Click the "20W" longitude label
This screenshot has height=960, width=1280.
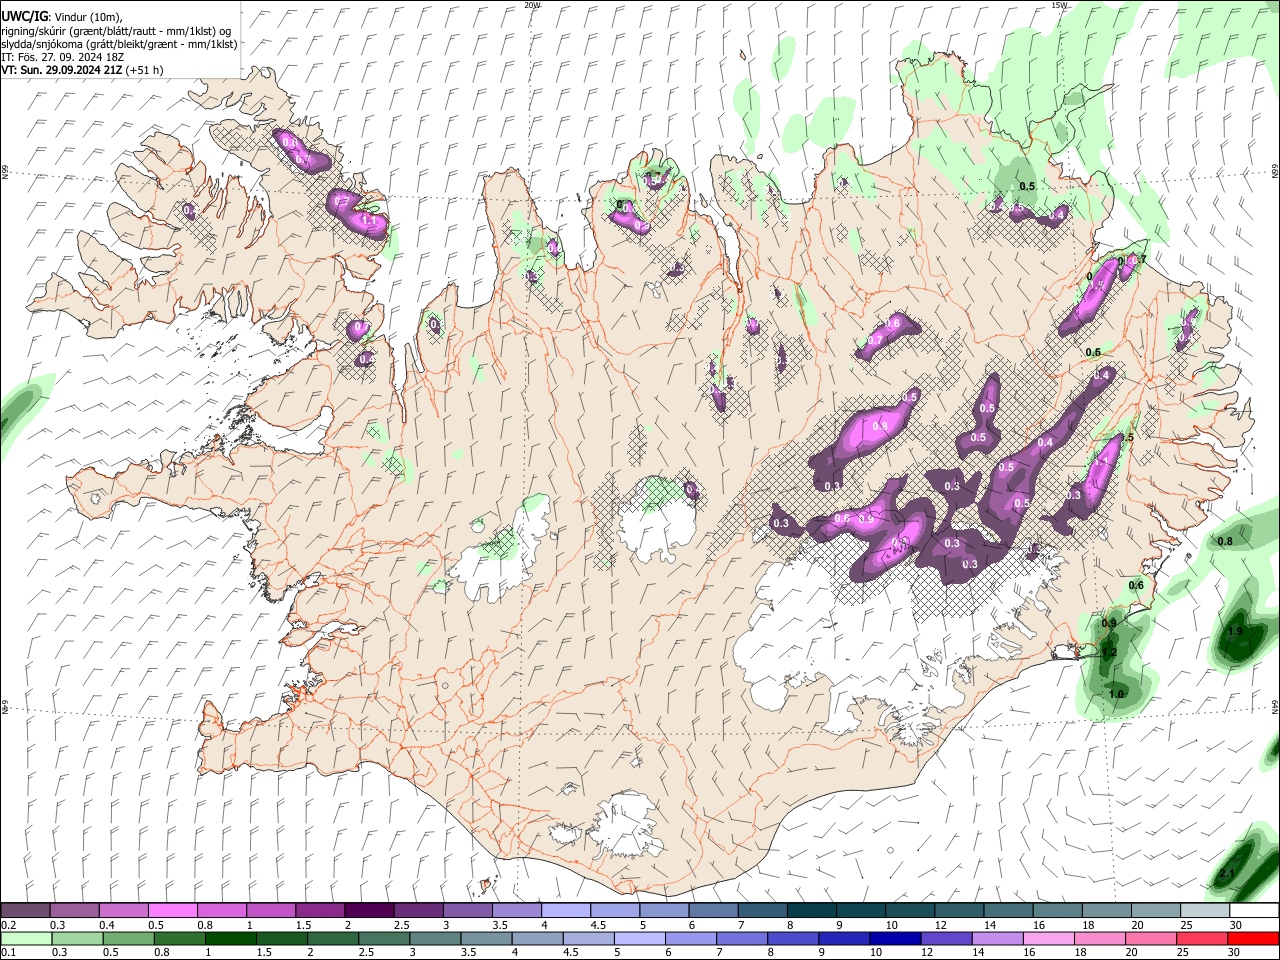click(532, 5)
